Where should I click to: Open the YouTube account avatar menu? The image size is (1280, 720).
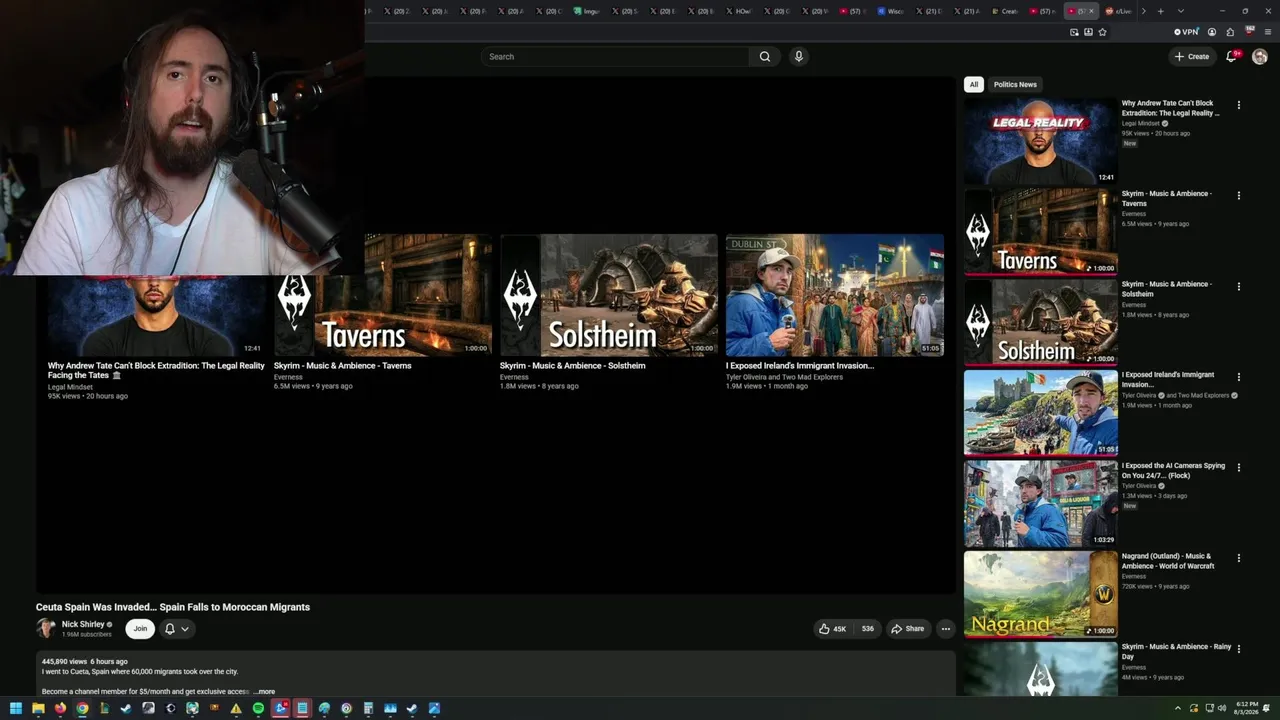pos(1260,57)
